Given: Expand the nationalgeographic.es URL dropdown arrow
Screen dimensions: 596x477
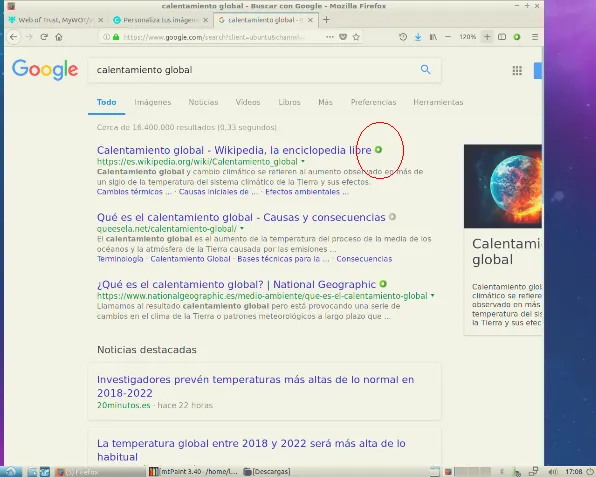Looking at the screenshot, I should click(x=433, y=296).
